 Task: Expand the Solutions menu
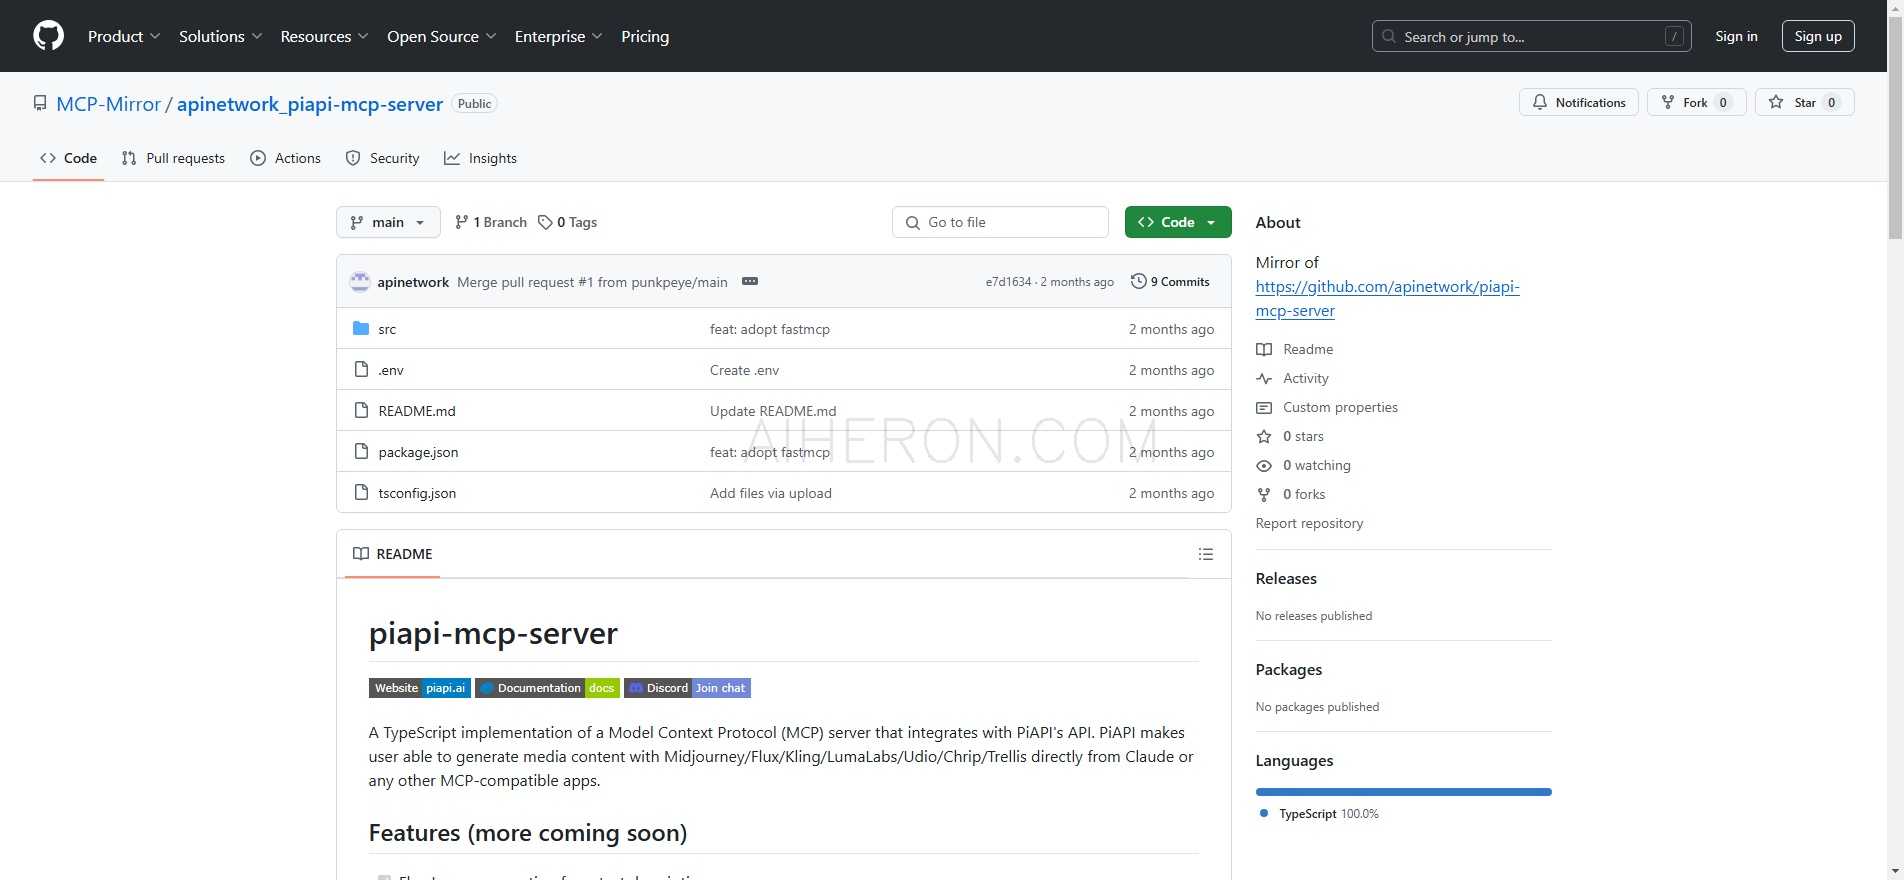[x=220, y=36]
